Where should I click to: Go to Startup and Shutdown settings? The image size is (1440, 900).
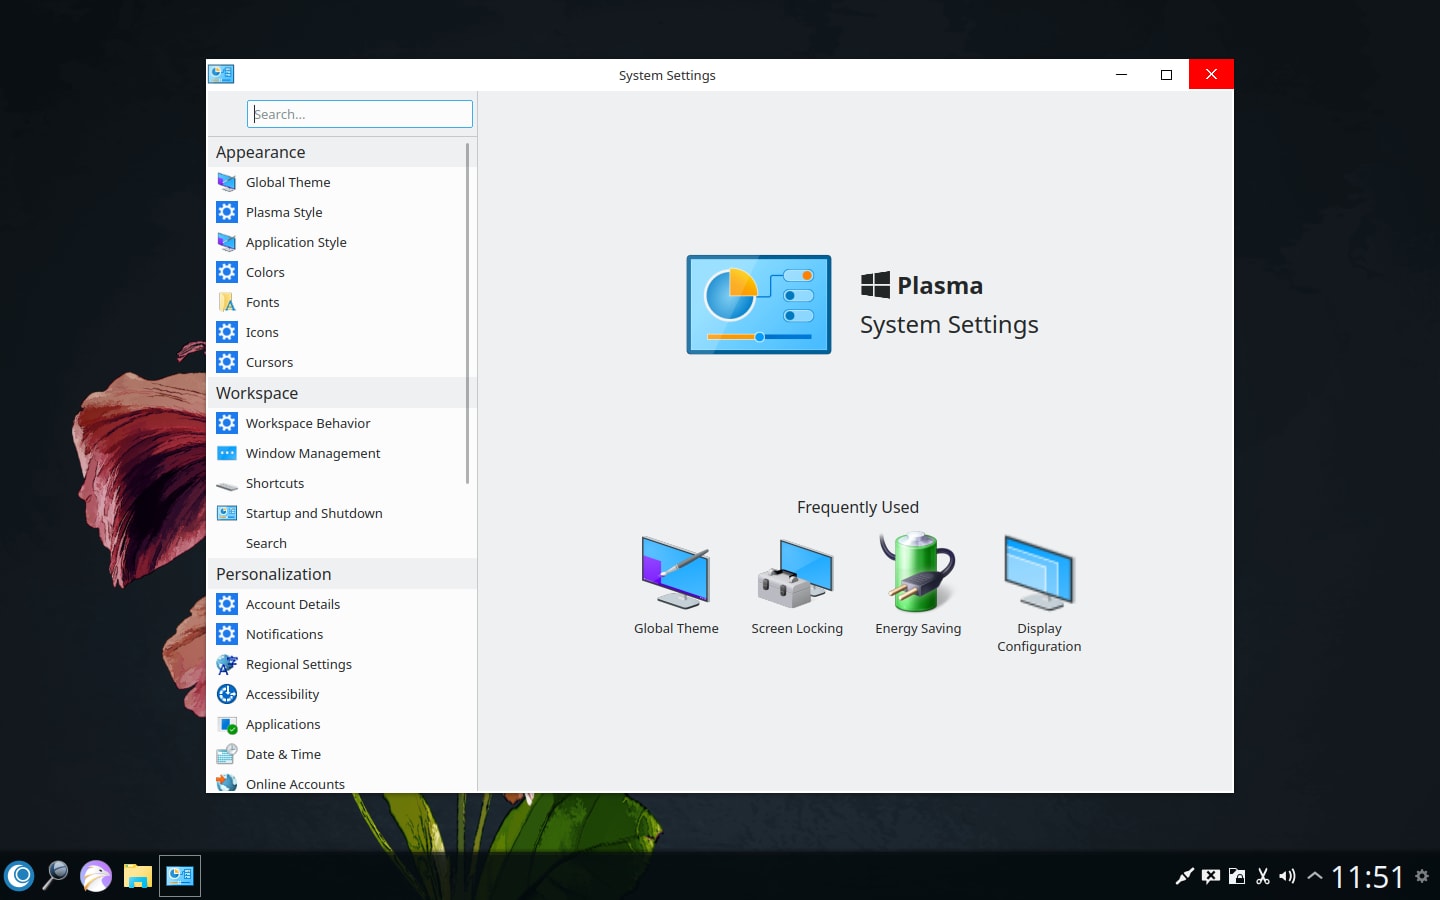click(x=314, y=513)
